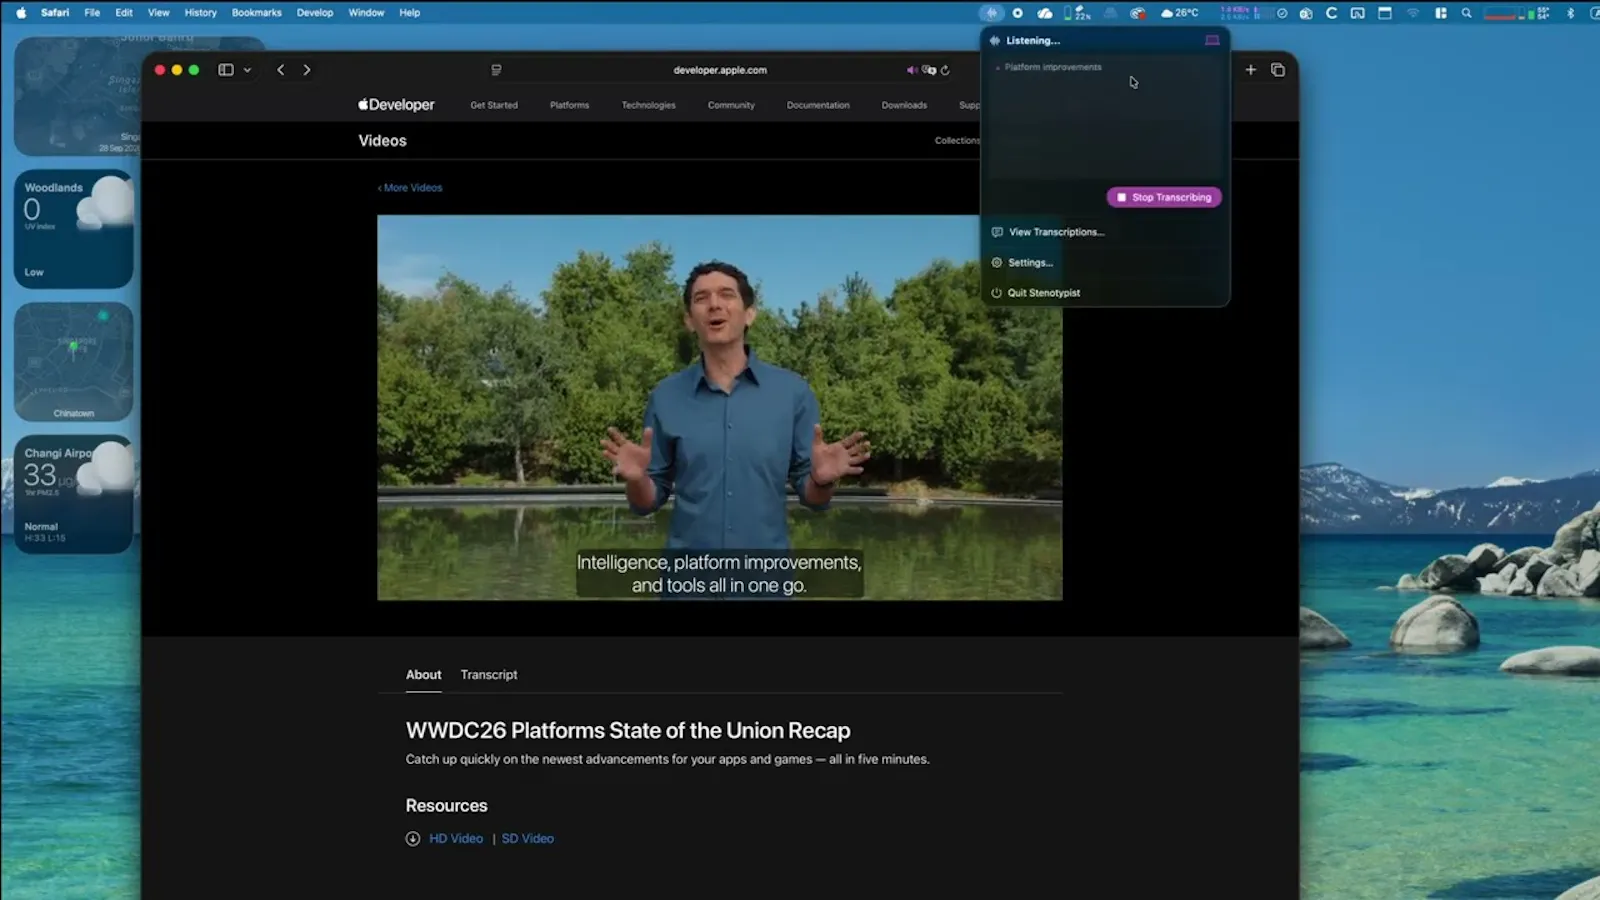Open the Bookmarks menu in the menu bar
This screenshot has width=1600, height=900.
(256, 13)
